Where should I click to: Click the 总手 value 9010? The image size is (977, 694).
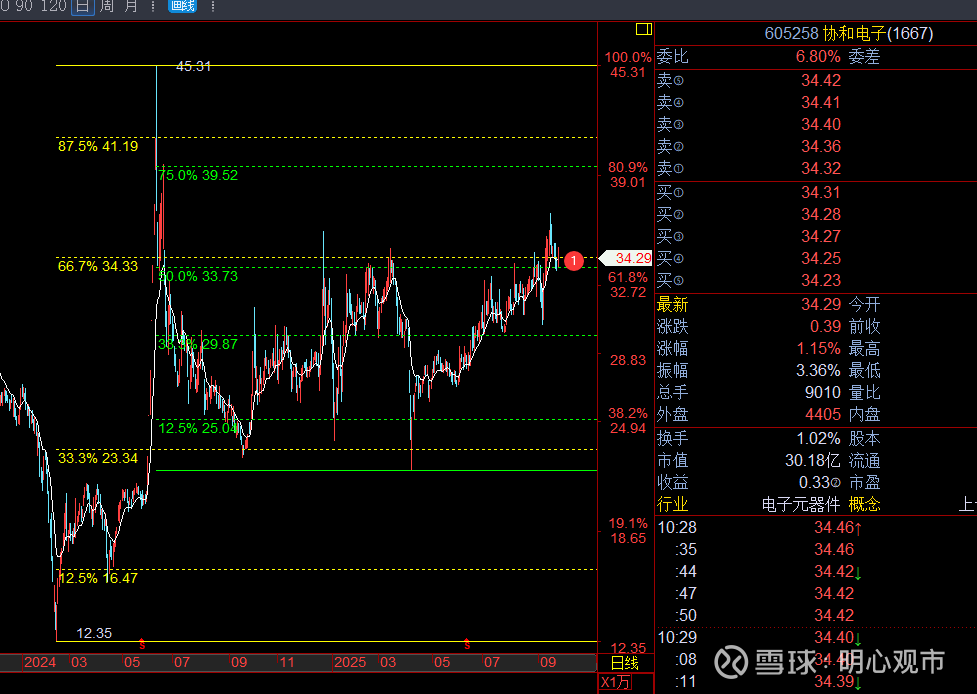coord(822,392)
